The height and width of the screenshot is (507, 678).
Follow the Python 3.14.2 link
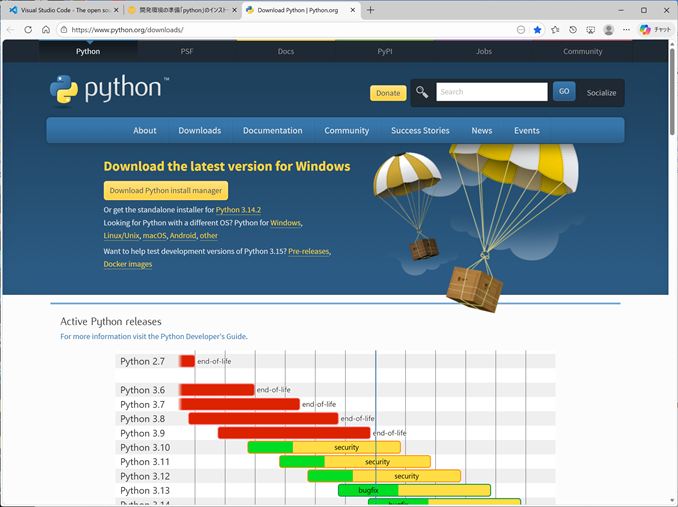(x=238, y=210)
